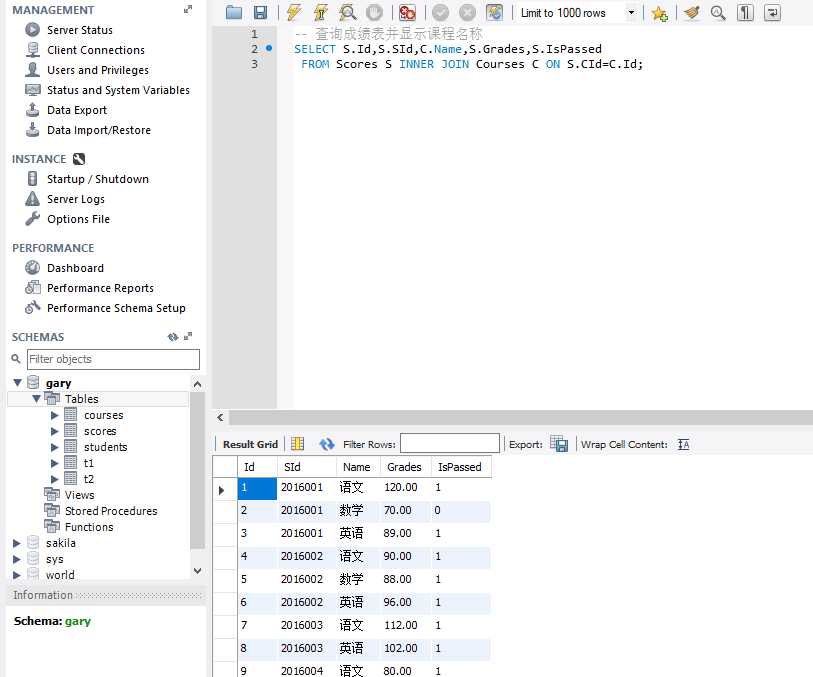Click the Options File wrench icon
The width and height of the screenshot is (813, 677).
pos(32,219)
